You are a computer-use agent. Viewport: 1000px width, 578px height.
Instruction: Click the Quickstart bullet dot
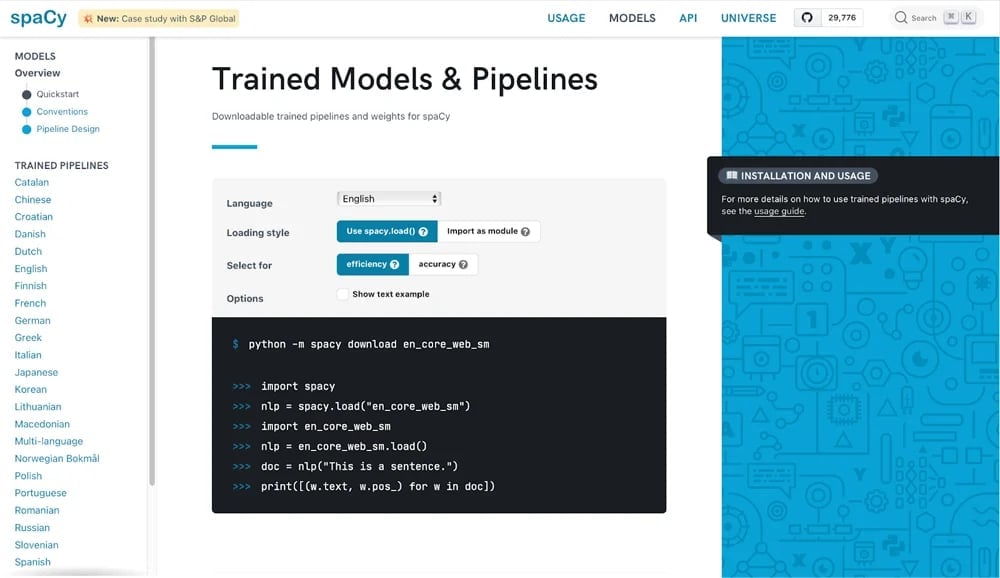(26, 94)
